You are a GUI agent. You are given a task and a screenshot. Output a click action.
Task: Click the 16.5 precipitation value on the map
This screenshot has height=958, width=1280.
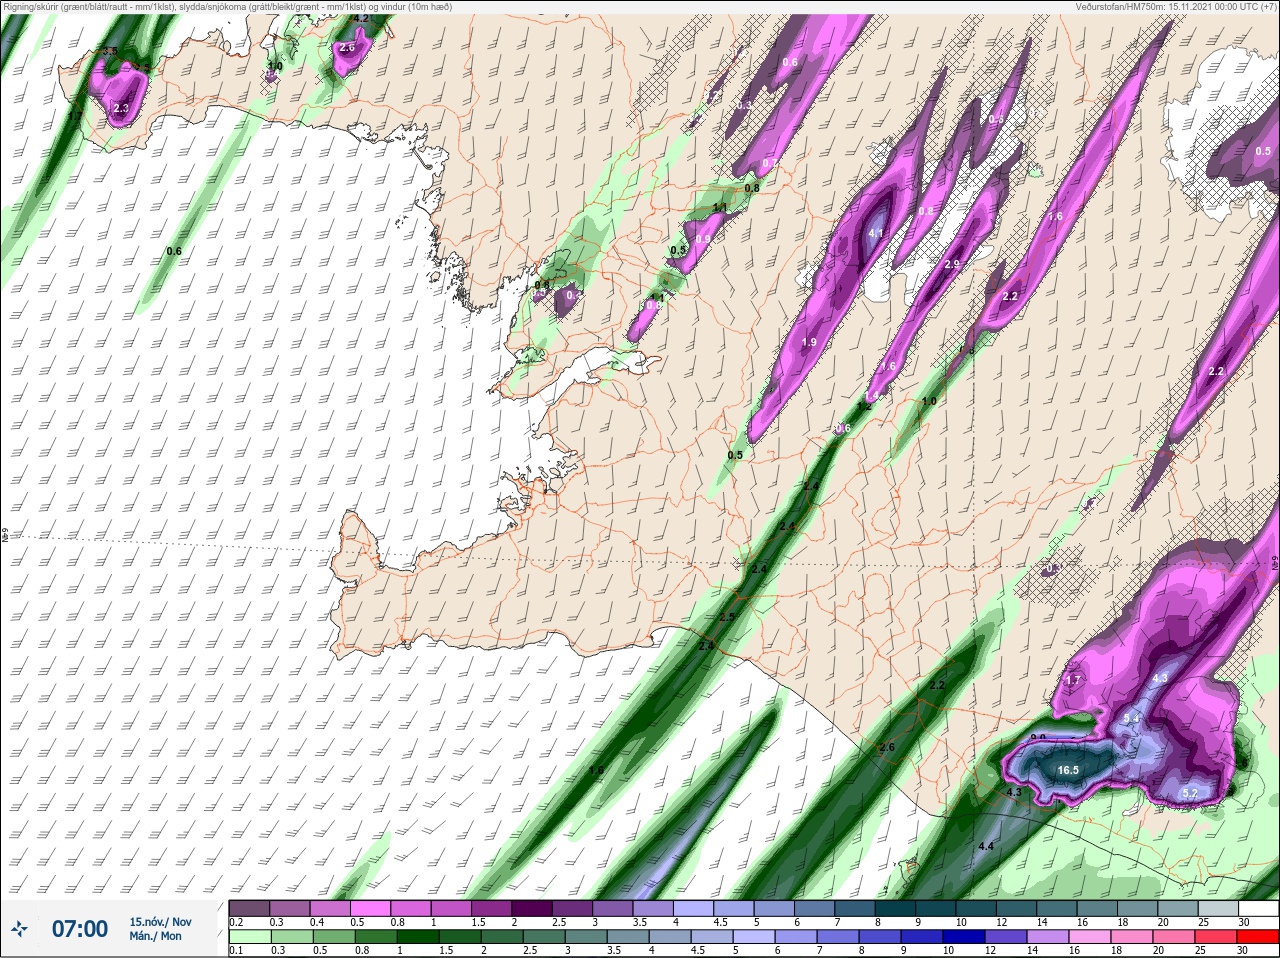point(1068,770)
